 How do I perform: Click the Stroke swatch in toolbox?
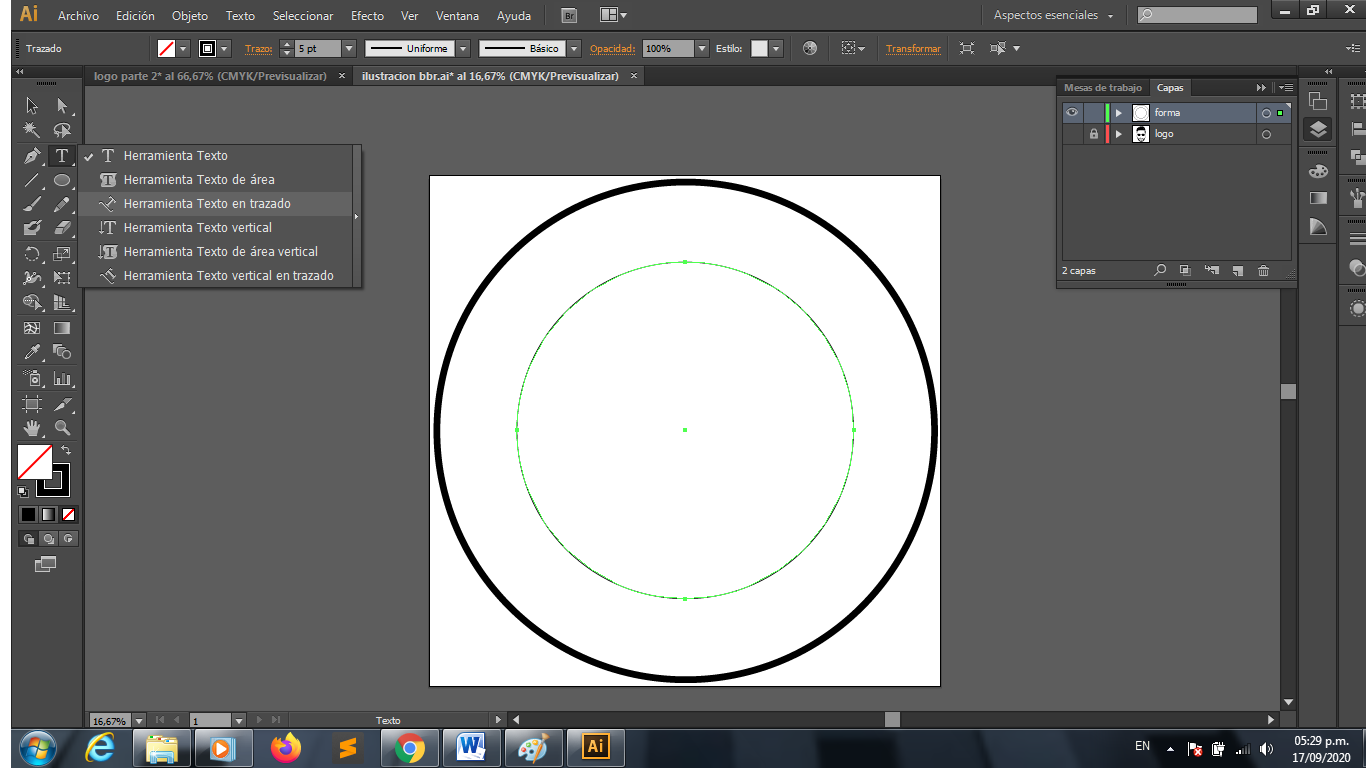click(x=58, y=485)
